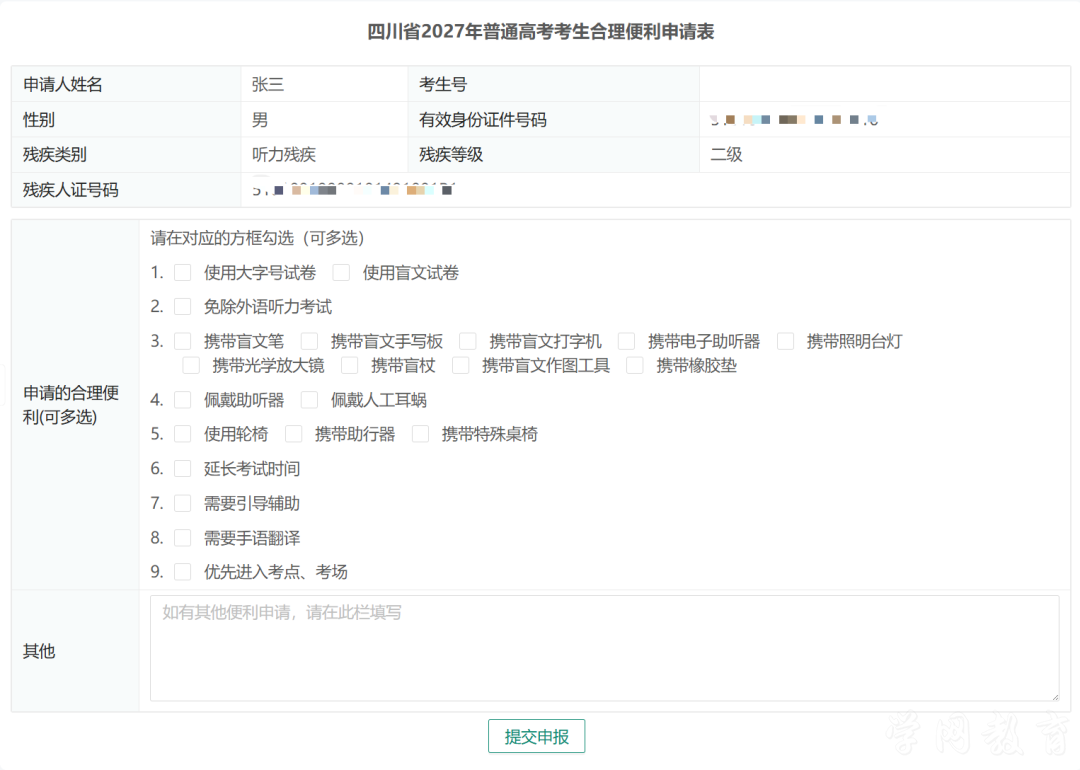This screenshot has height=770, width=1080.
Task: Select the 携带盲文手写板 checkbox
Action: point(309,341)
